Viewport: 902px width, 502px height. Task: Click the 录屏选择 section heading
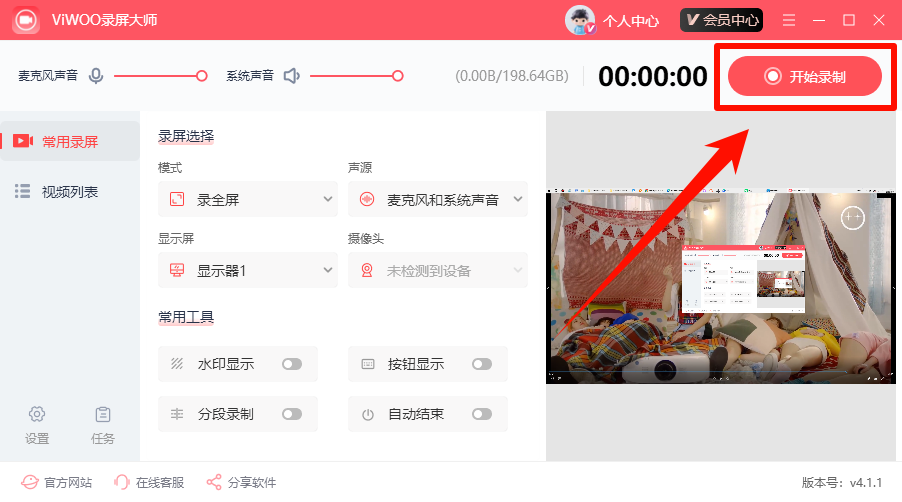click(186, 136)
